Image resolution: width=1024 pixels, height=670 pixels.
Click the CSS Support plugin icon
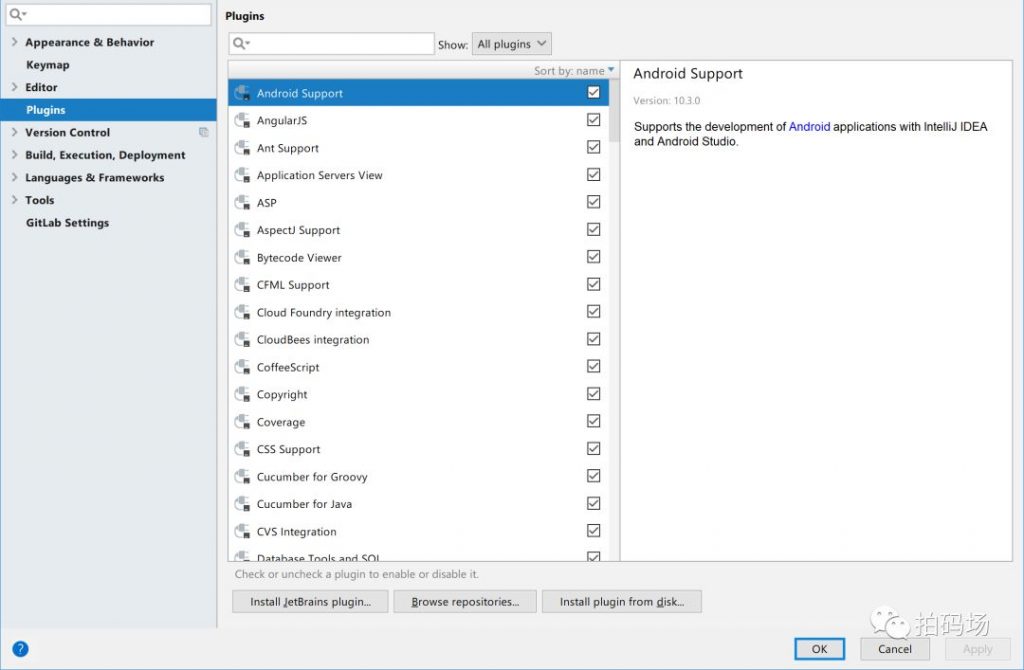(242, 449)
